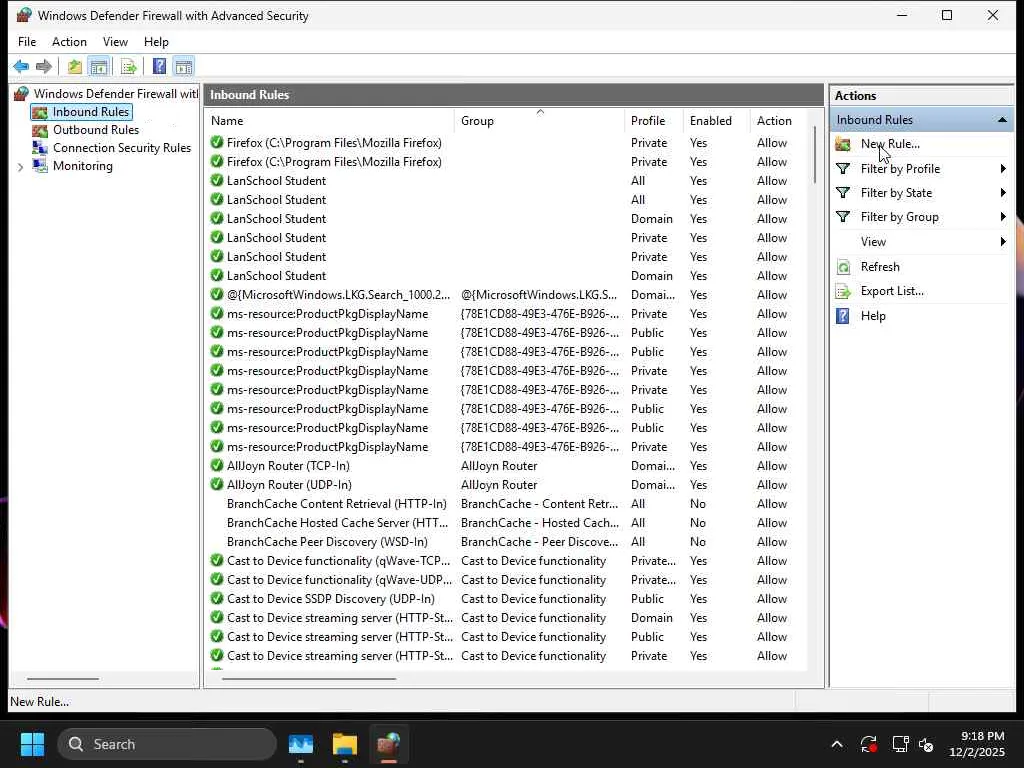
Task: Select Cast to Device SSDP Discovery (UDP-In) rule
Action: click(x=507, y=599)
